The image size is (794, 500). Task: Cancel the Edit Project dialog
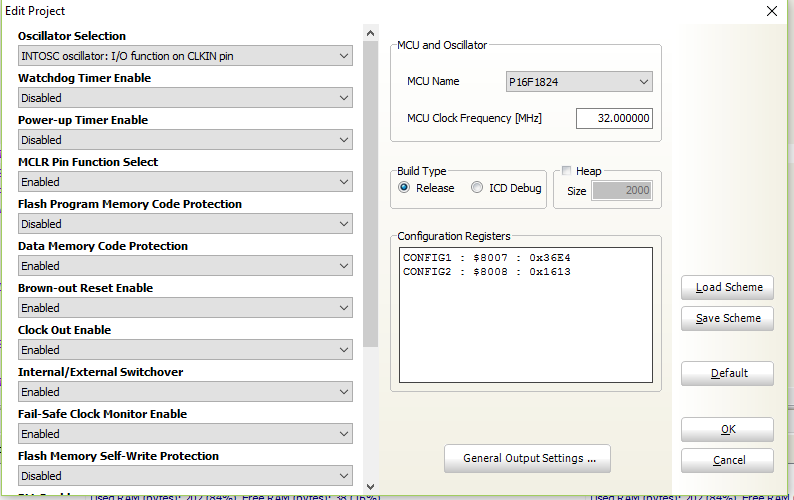pos(727,460)
